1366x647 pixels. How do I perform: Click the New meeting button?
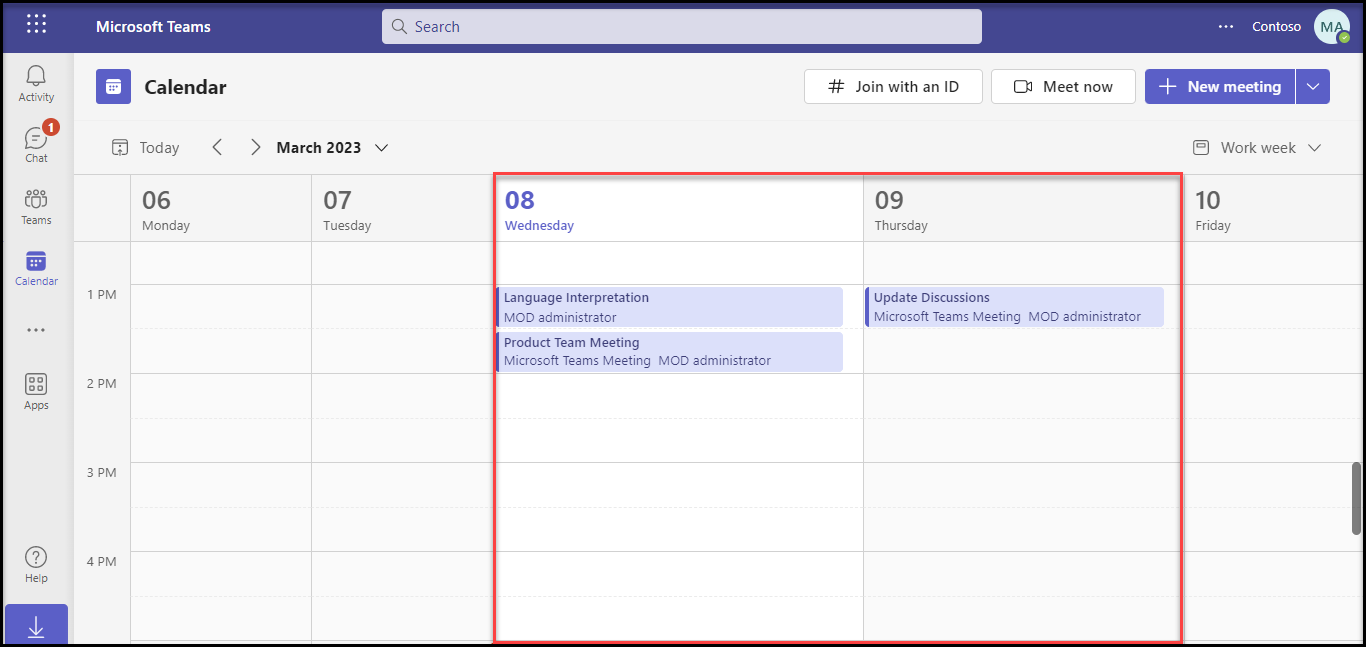[1220, 87]
